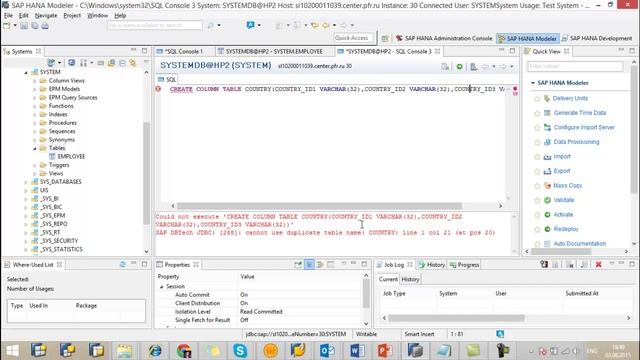
Task: Click the red delete icon in Job Log
Action: (598, 264)
